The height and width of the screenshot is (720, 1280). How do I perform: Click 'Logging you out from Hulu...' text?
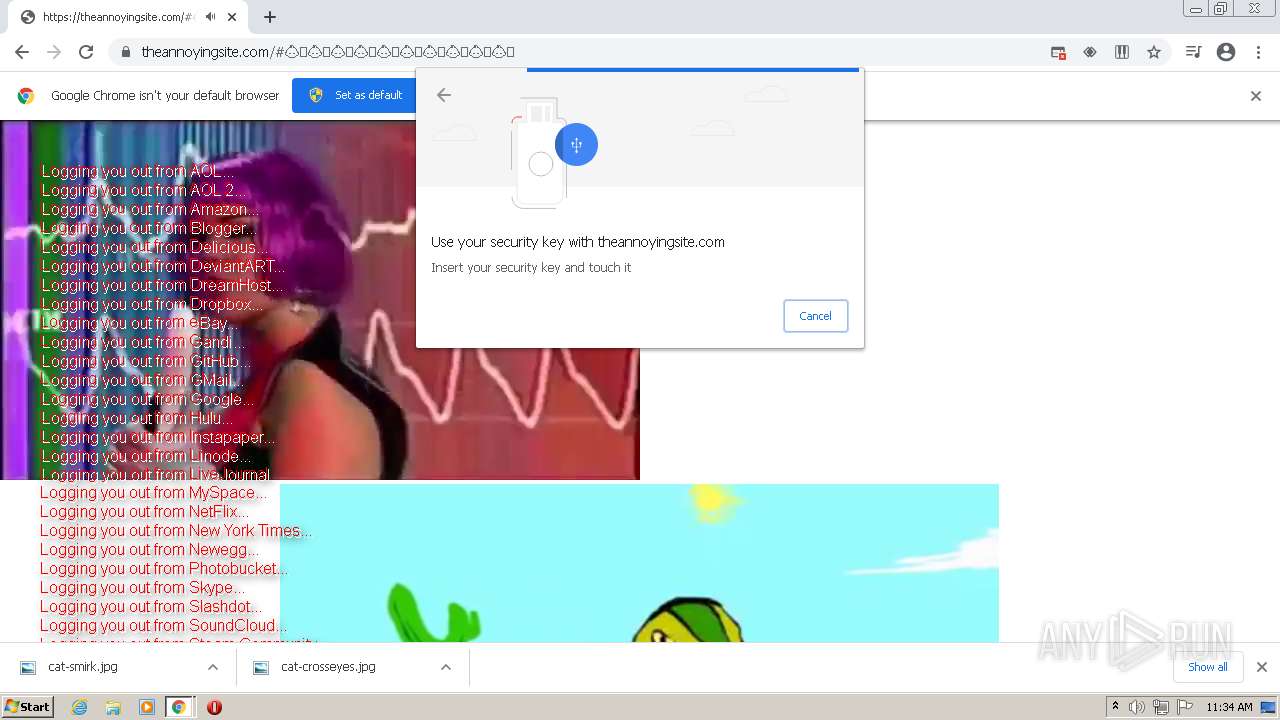click(x=137, y=418)
